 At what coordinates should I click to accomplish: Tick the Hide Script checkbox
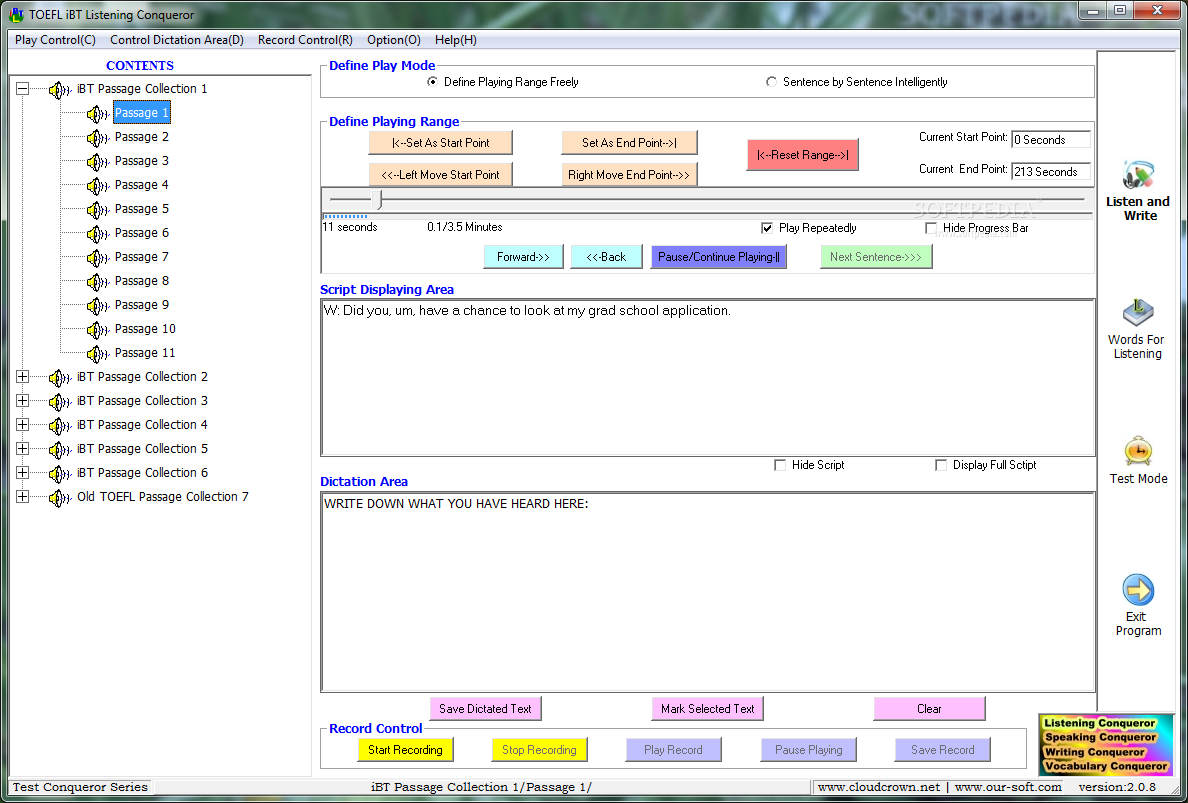point(780,465)
